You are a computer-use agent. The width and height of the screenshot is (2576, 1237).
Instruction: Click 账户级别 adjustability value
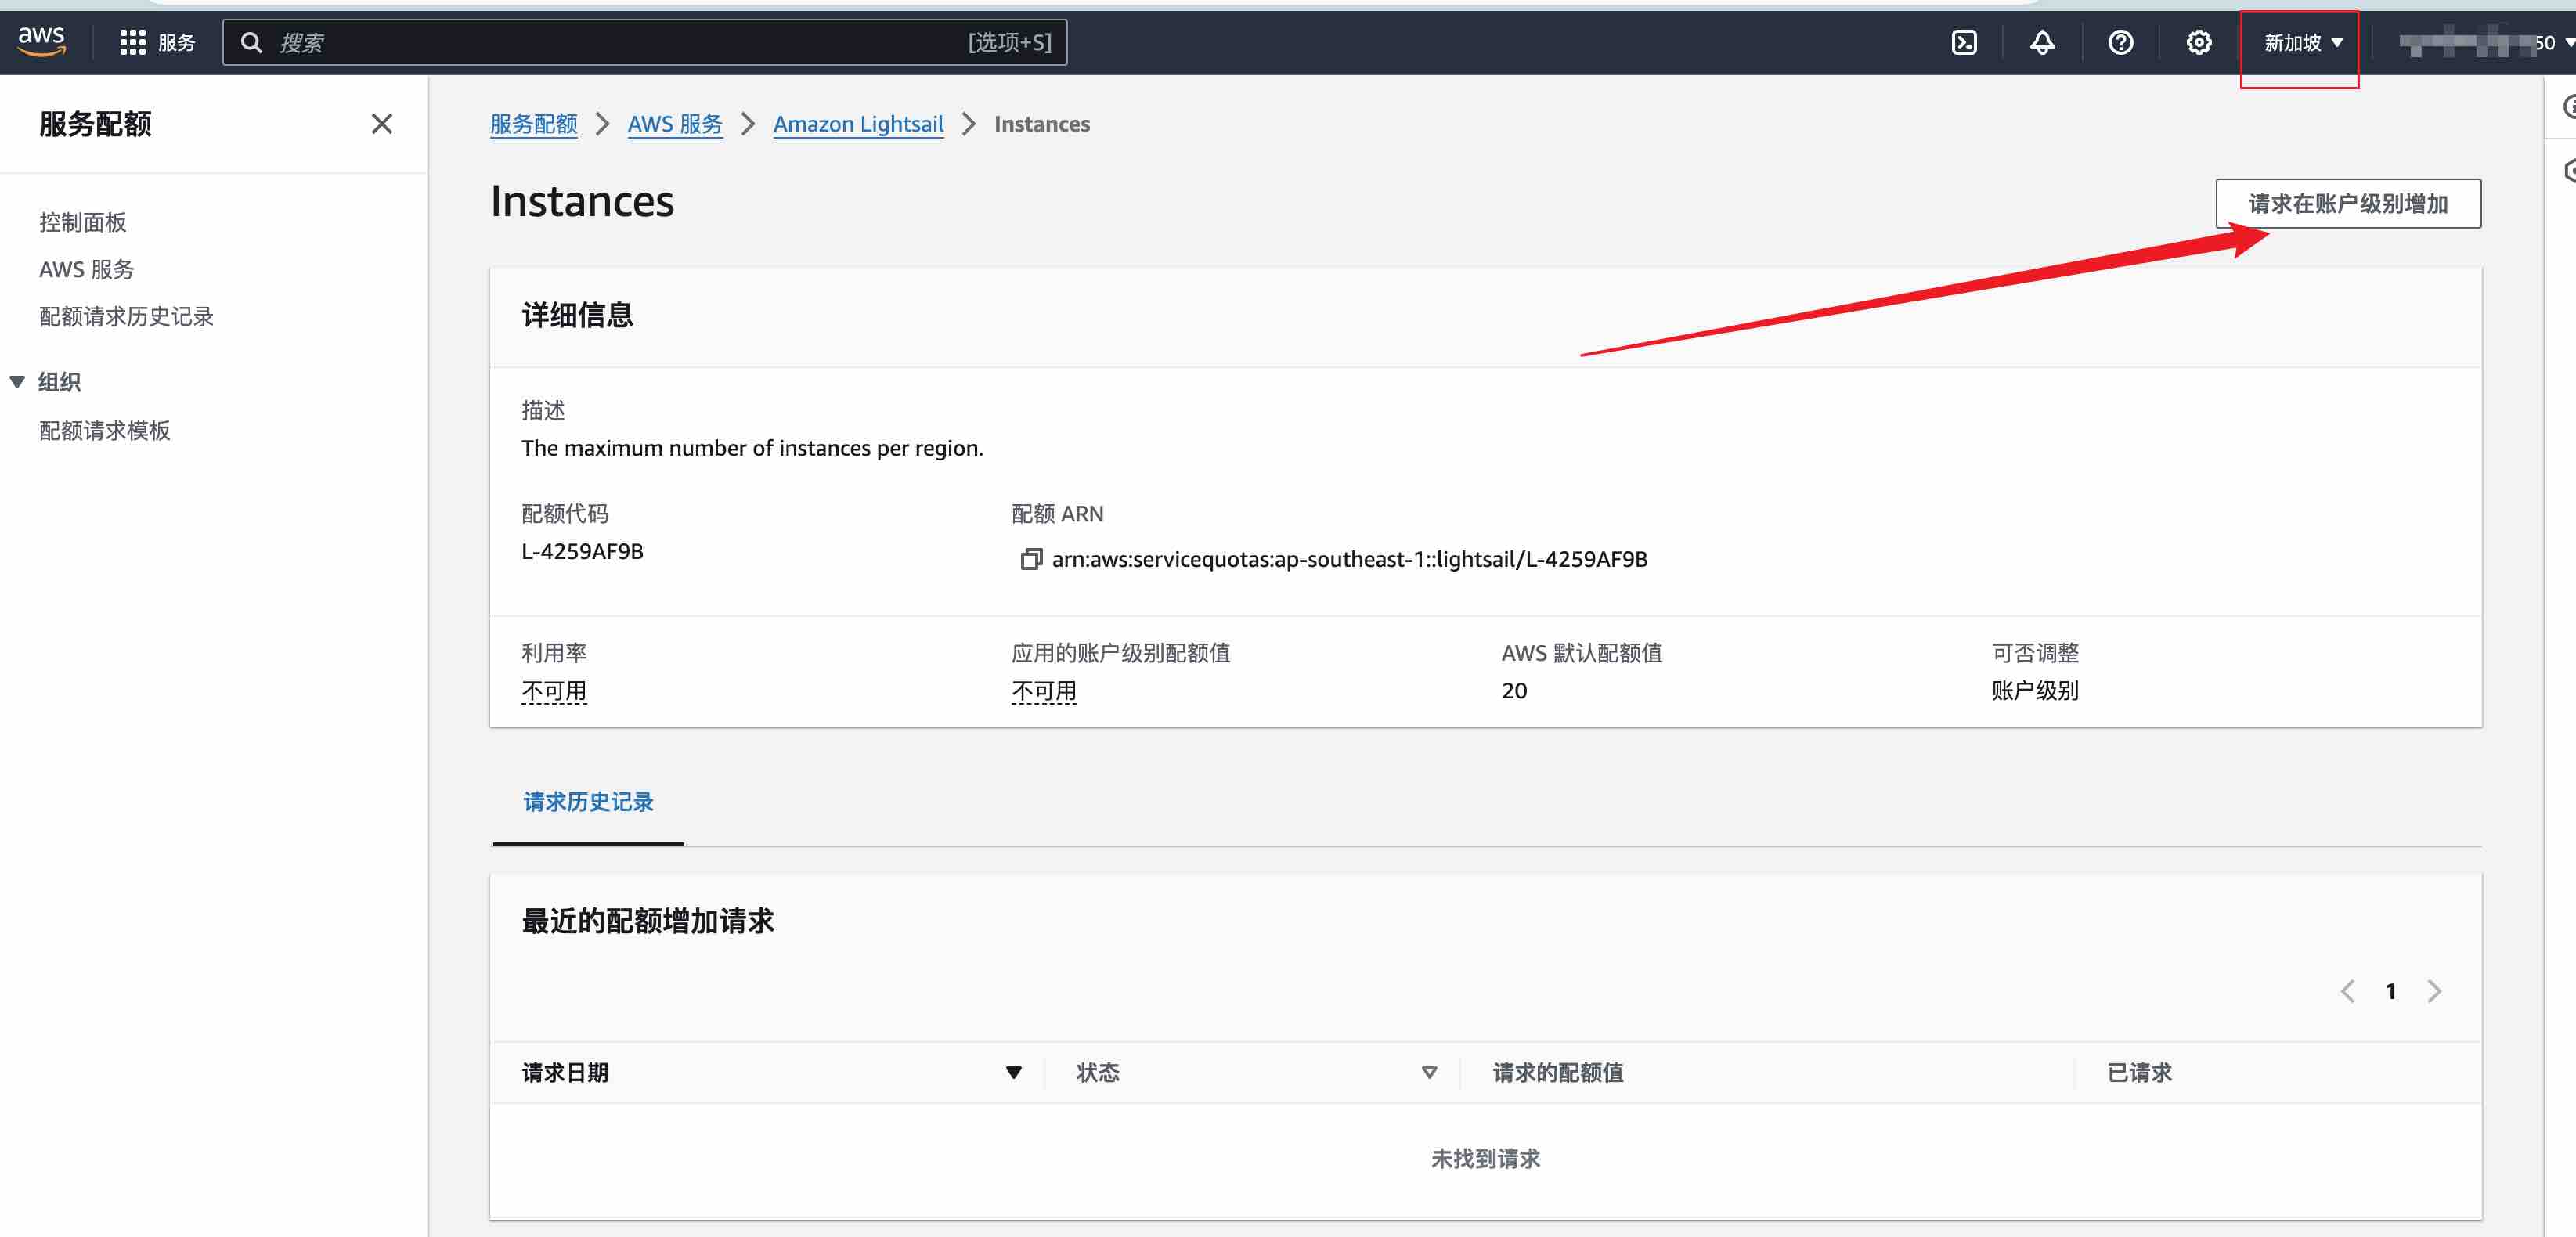tap(2034, 690)
